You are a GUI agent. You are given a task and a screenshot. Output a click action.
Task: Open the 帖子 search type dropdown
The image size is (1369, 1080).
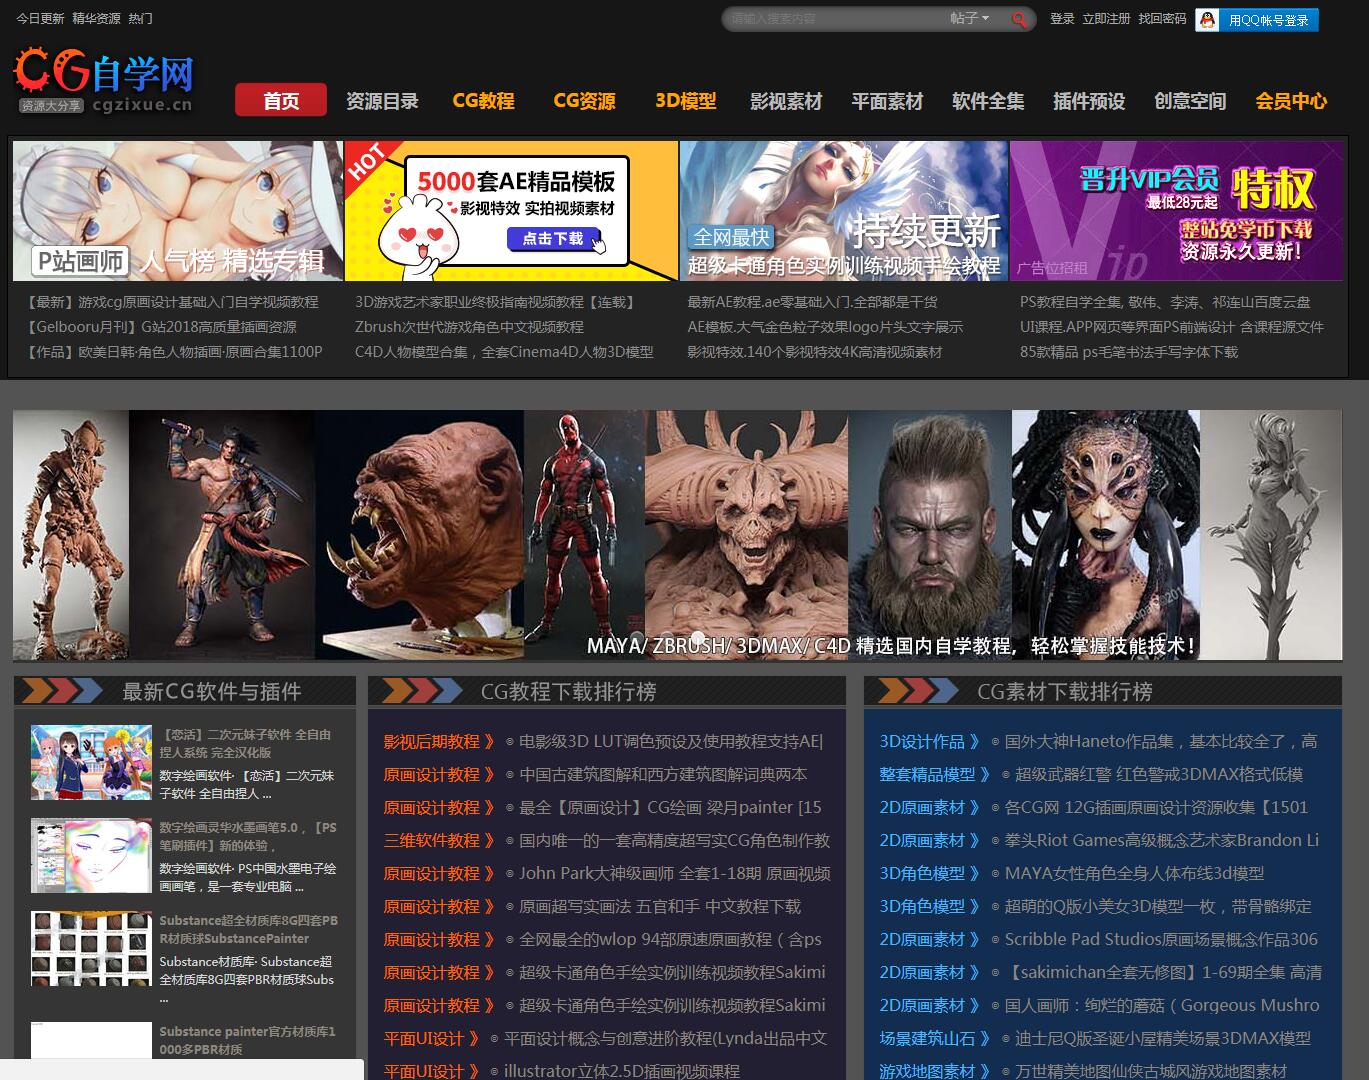969,18
